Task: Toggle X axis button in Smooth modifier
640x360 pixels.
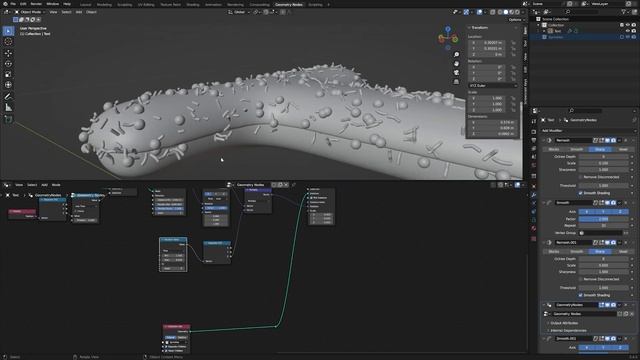Action: tap(587, 211)
